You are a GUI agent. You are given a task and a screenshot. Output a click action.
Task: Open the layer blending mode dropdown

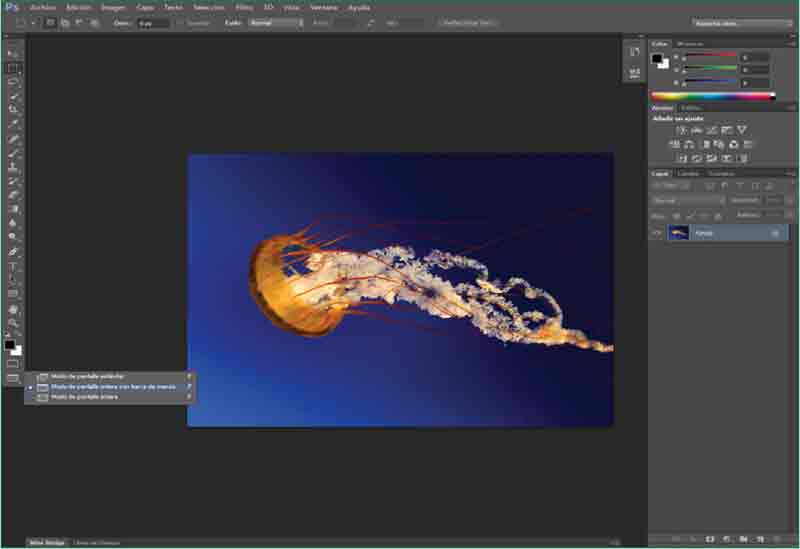[688, 200]
